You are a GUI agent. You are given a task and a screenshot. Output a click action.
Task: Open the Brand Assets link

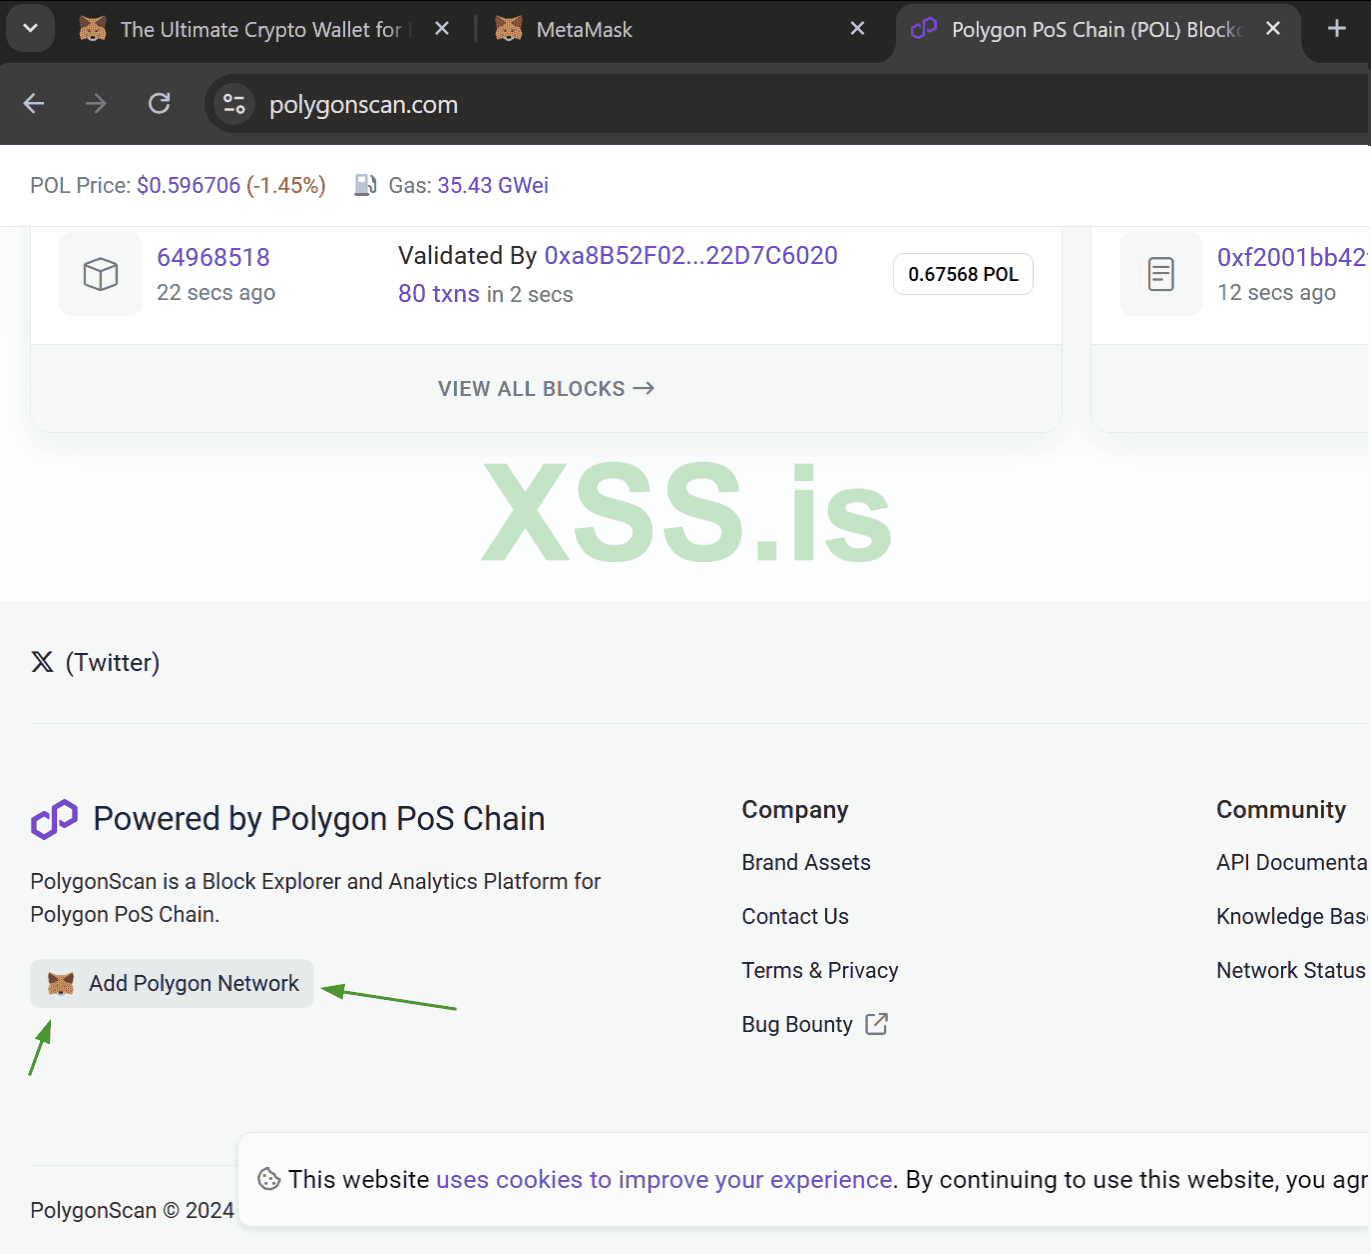(806, 863)
